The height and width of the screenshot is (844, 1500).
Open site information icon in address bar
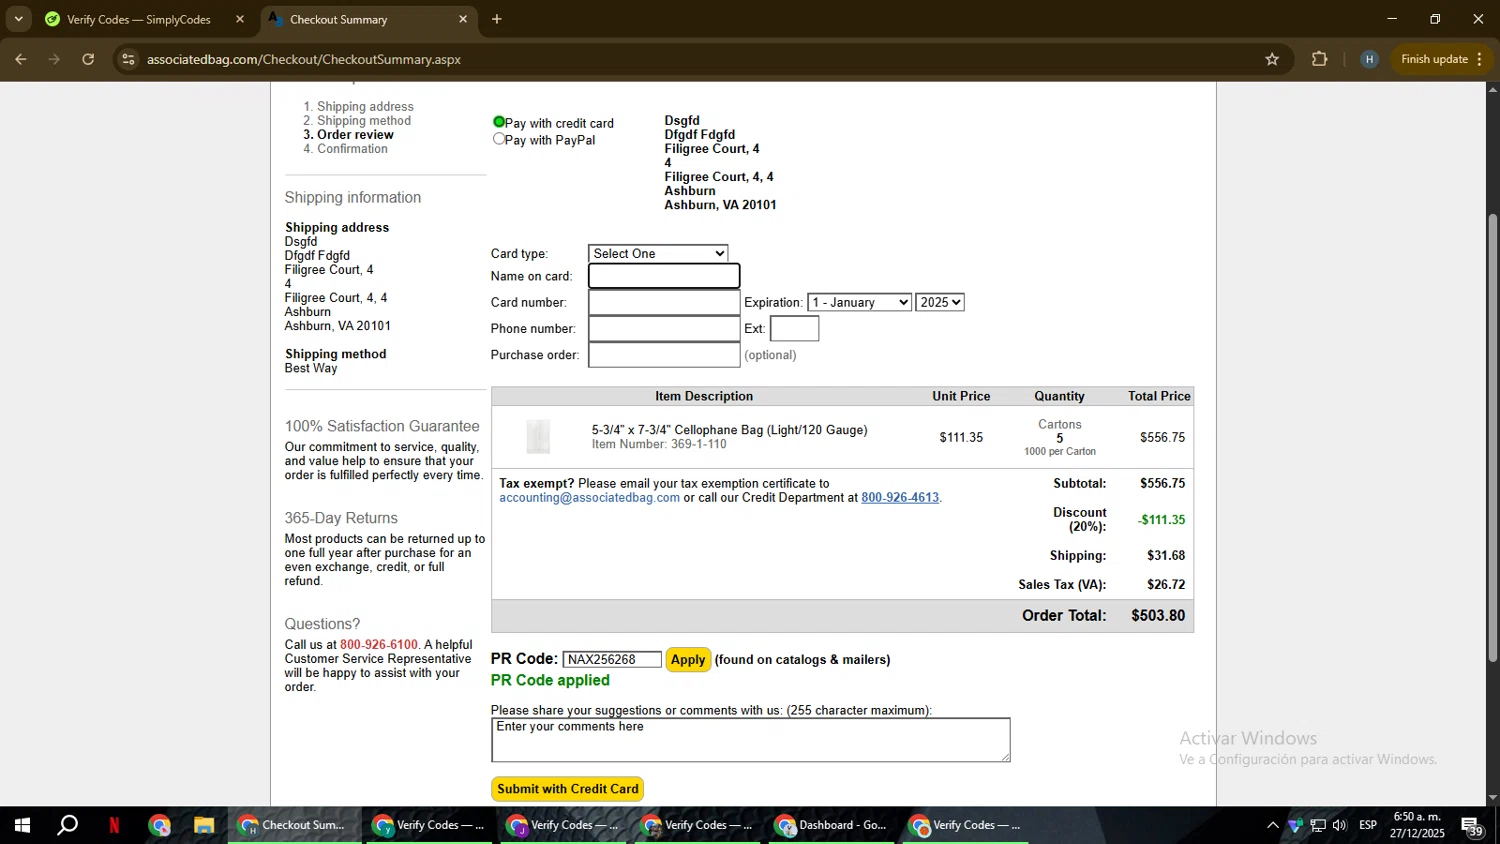pyautogui.click(x=128, y=59)
